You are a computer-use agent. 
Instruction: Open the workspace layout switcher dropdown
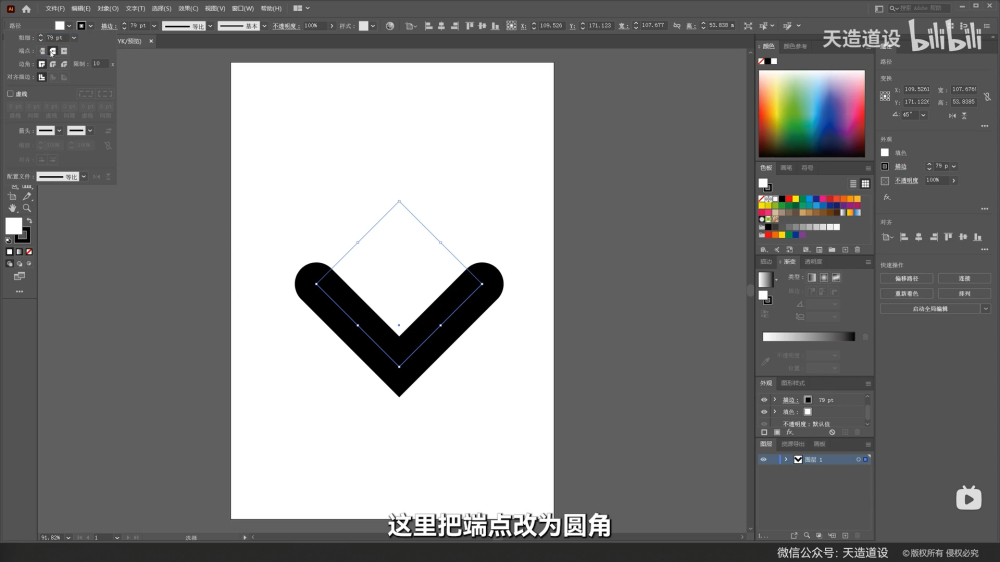(x=301, y=8)
